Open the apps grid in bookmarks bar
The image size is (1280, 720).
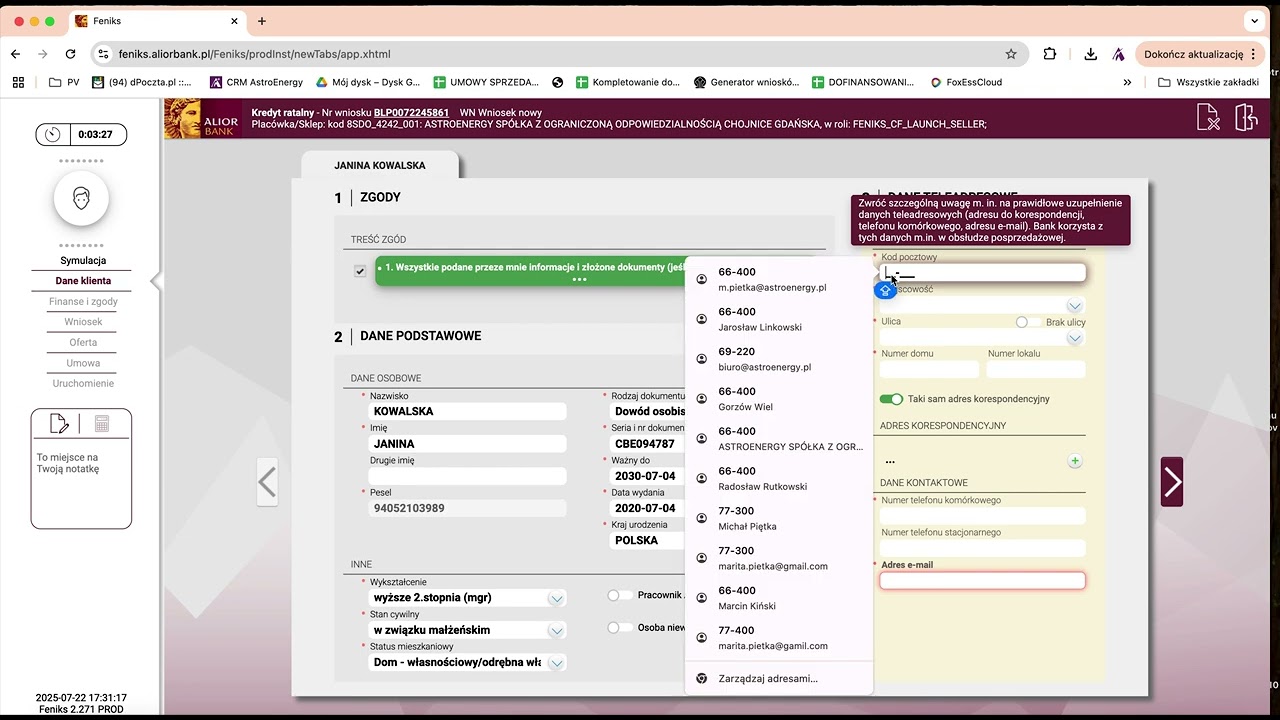(18, 82)
